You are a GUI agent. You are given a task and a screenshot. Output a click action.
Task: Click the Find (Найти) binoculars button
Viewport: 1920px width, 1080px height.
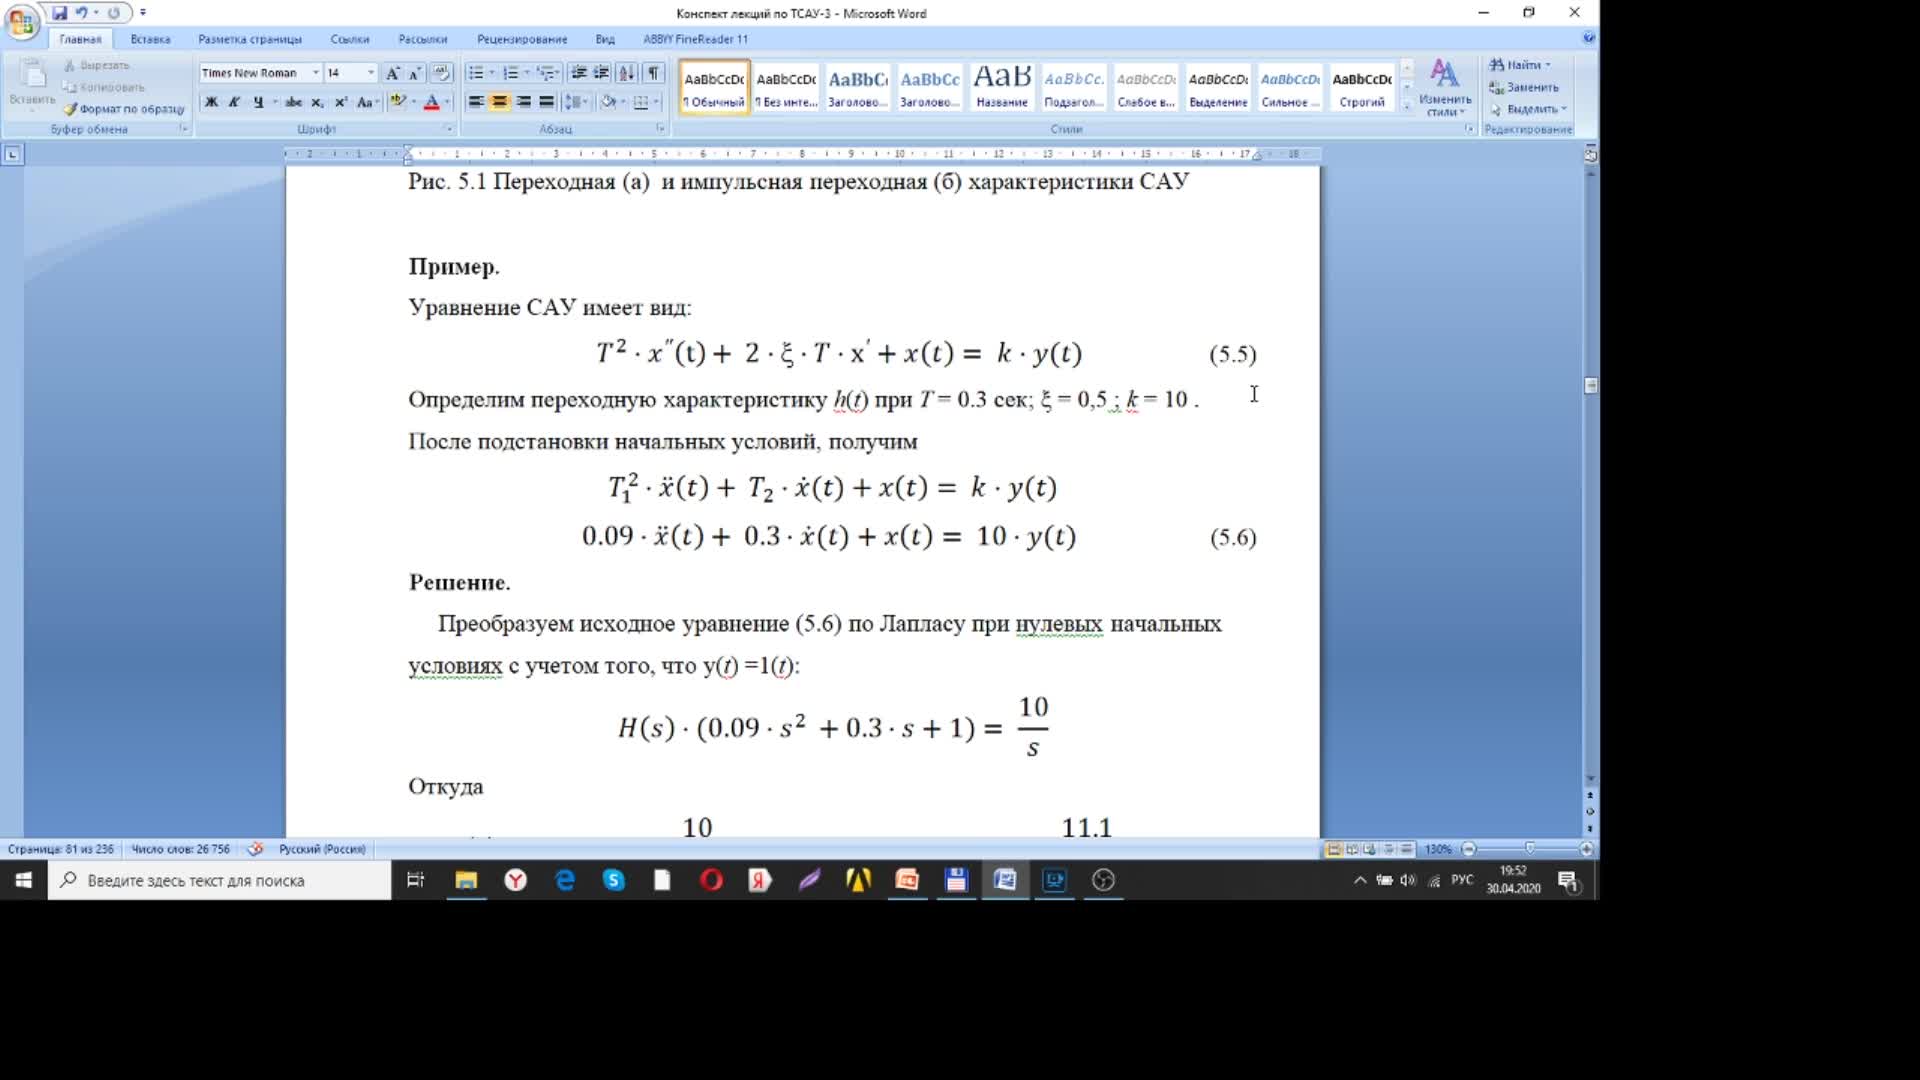[x=1519, y=65]
